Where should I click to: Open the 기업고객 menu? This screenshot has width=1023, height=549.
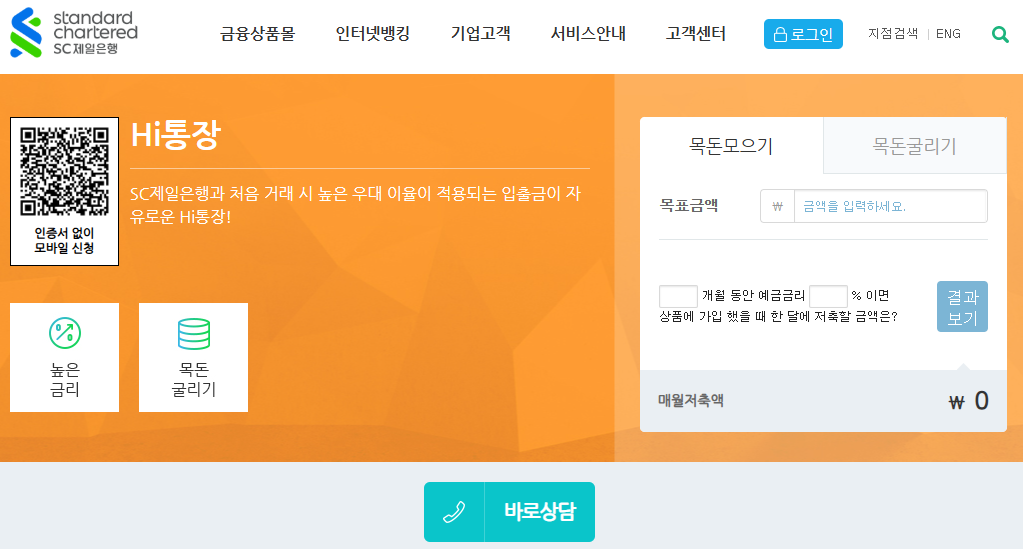[481, 34]
